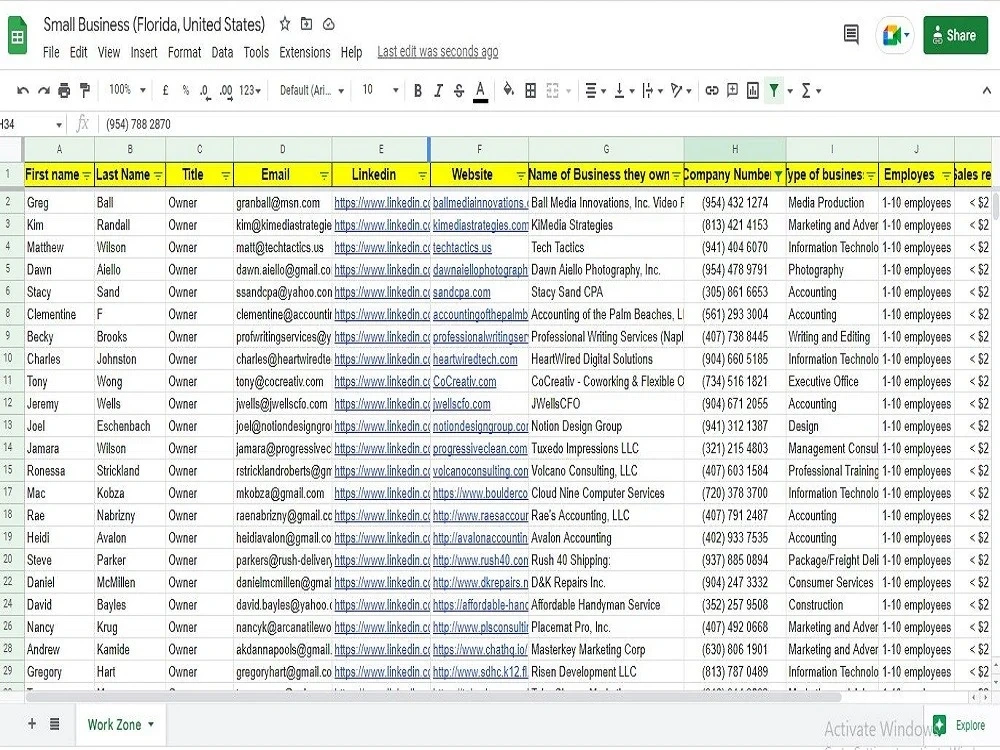1000x750 pixels.
Task: Click the Insert chart icon
Action: click(753, 91)
